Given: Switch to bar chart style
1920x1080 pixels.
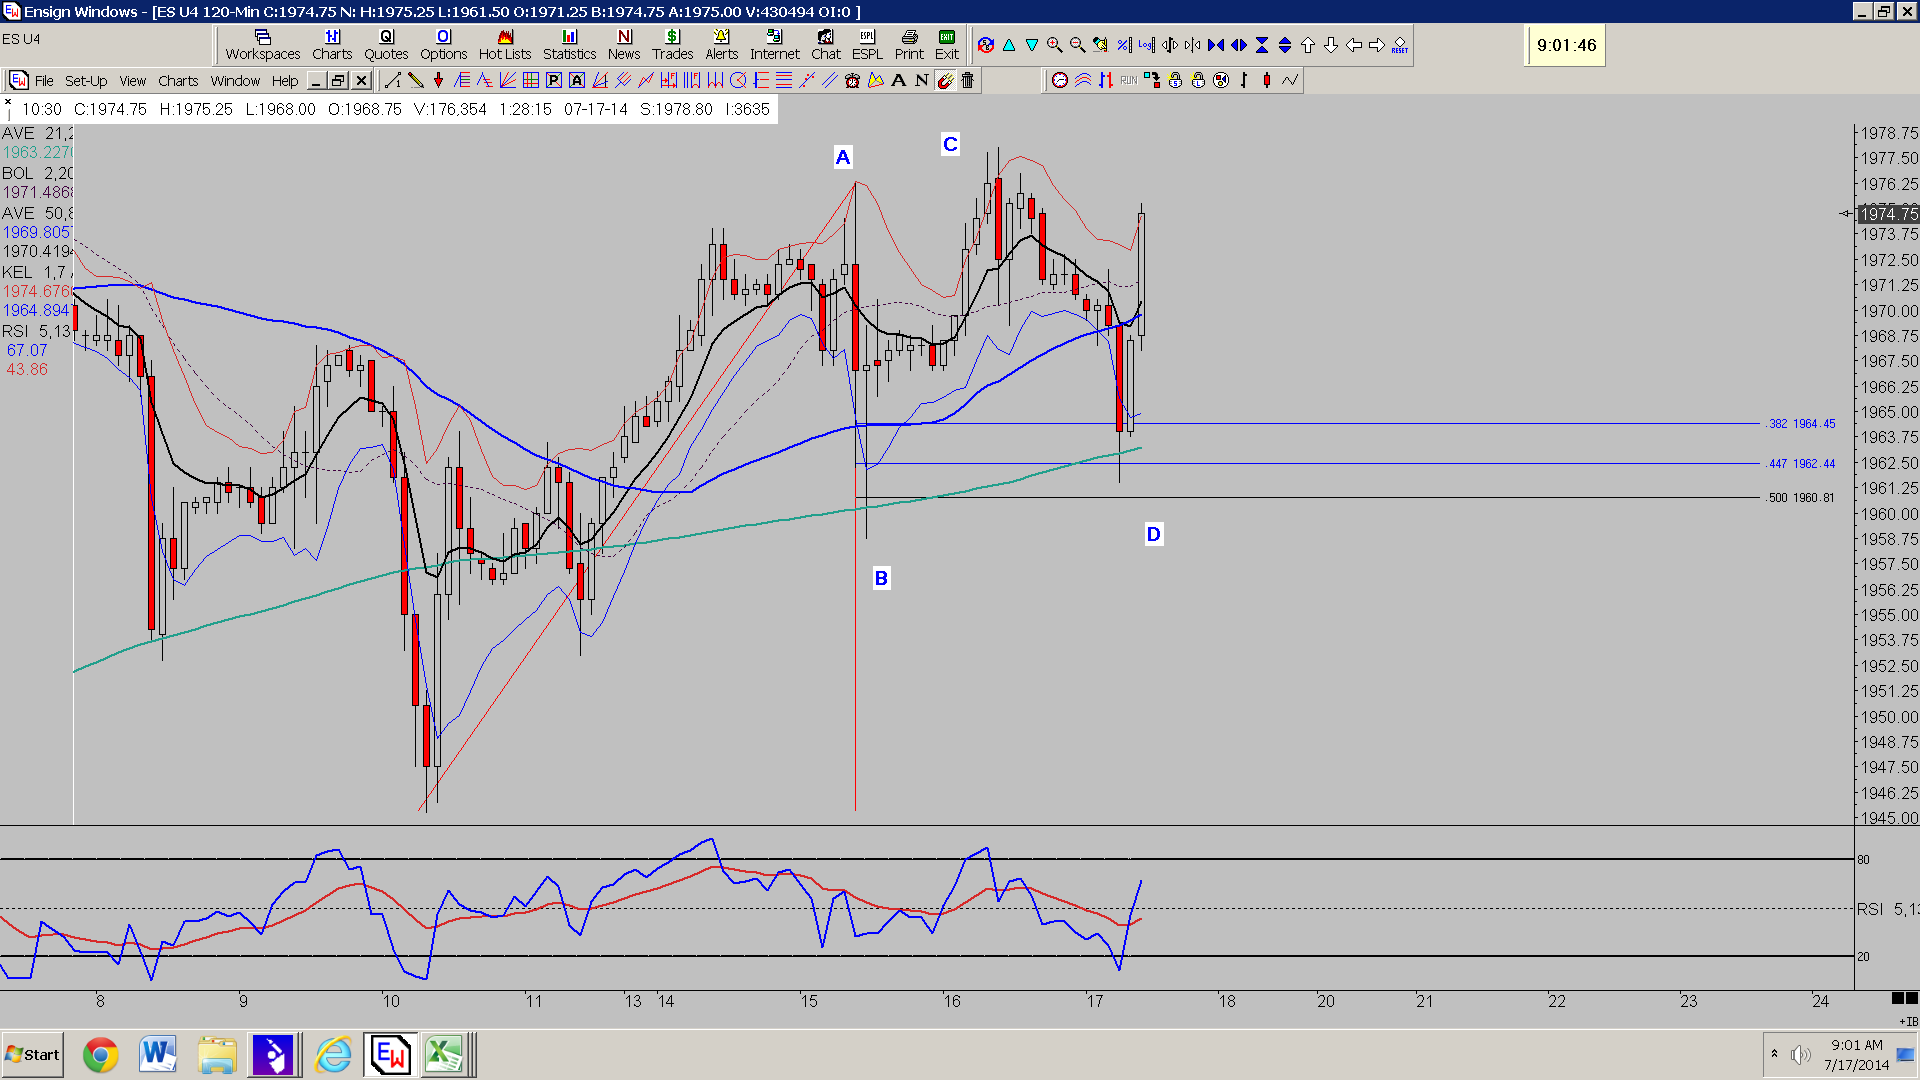Looking at the screenshot, I should click(1244, 80).
